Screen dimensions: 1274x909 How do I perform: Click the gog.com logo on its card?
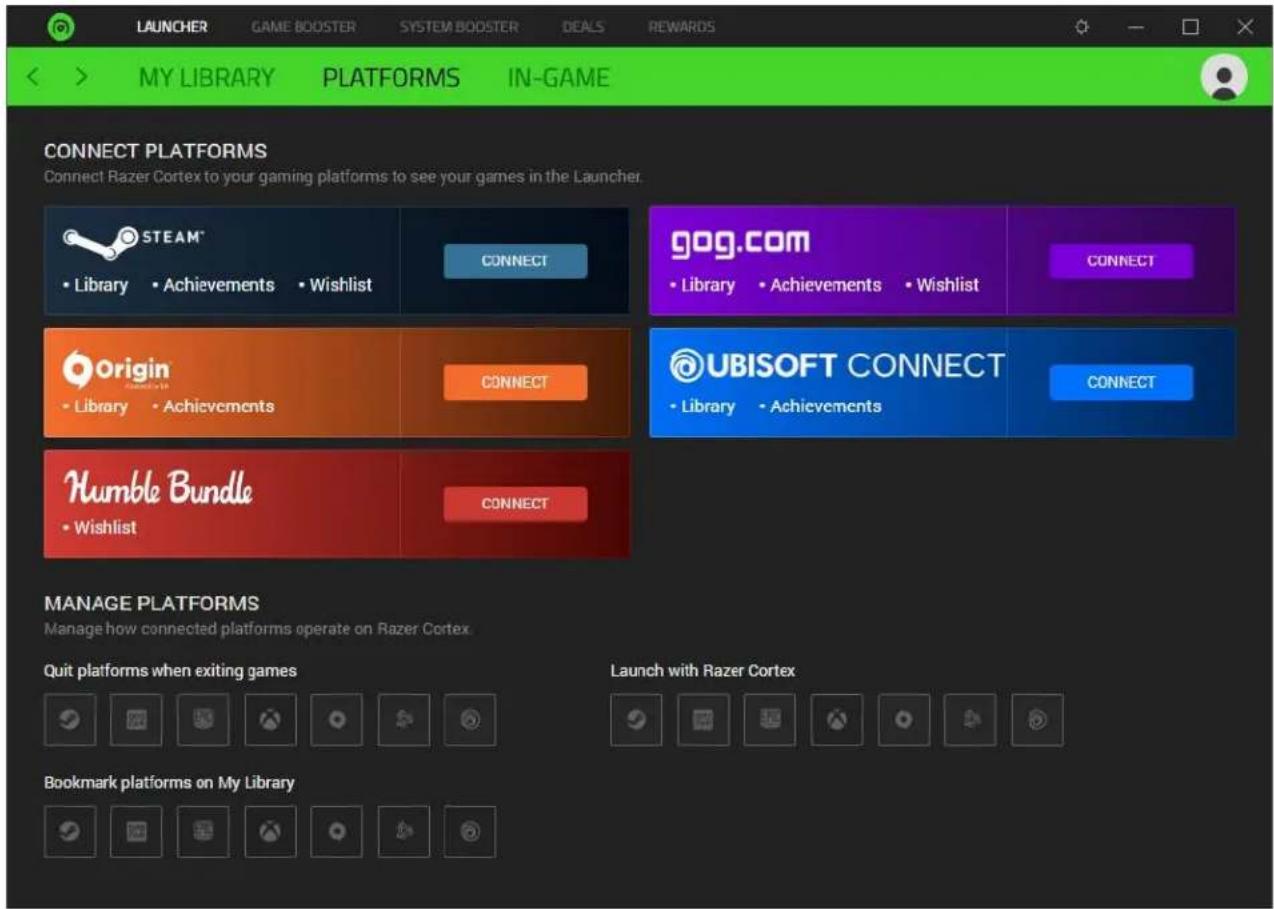[740, 243]
